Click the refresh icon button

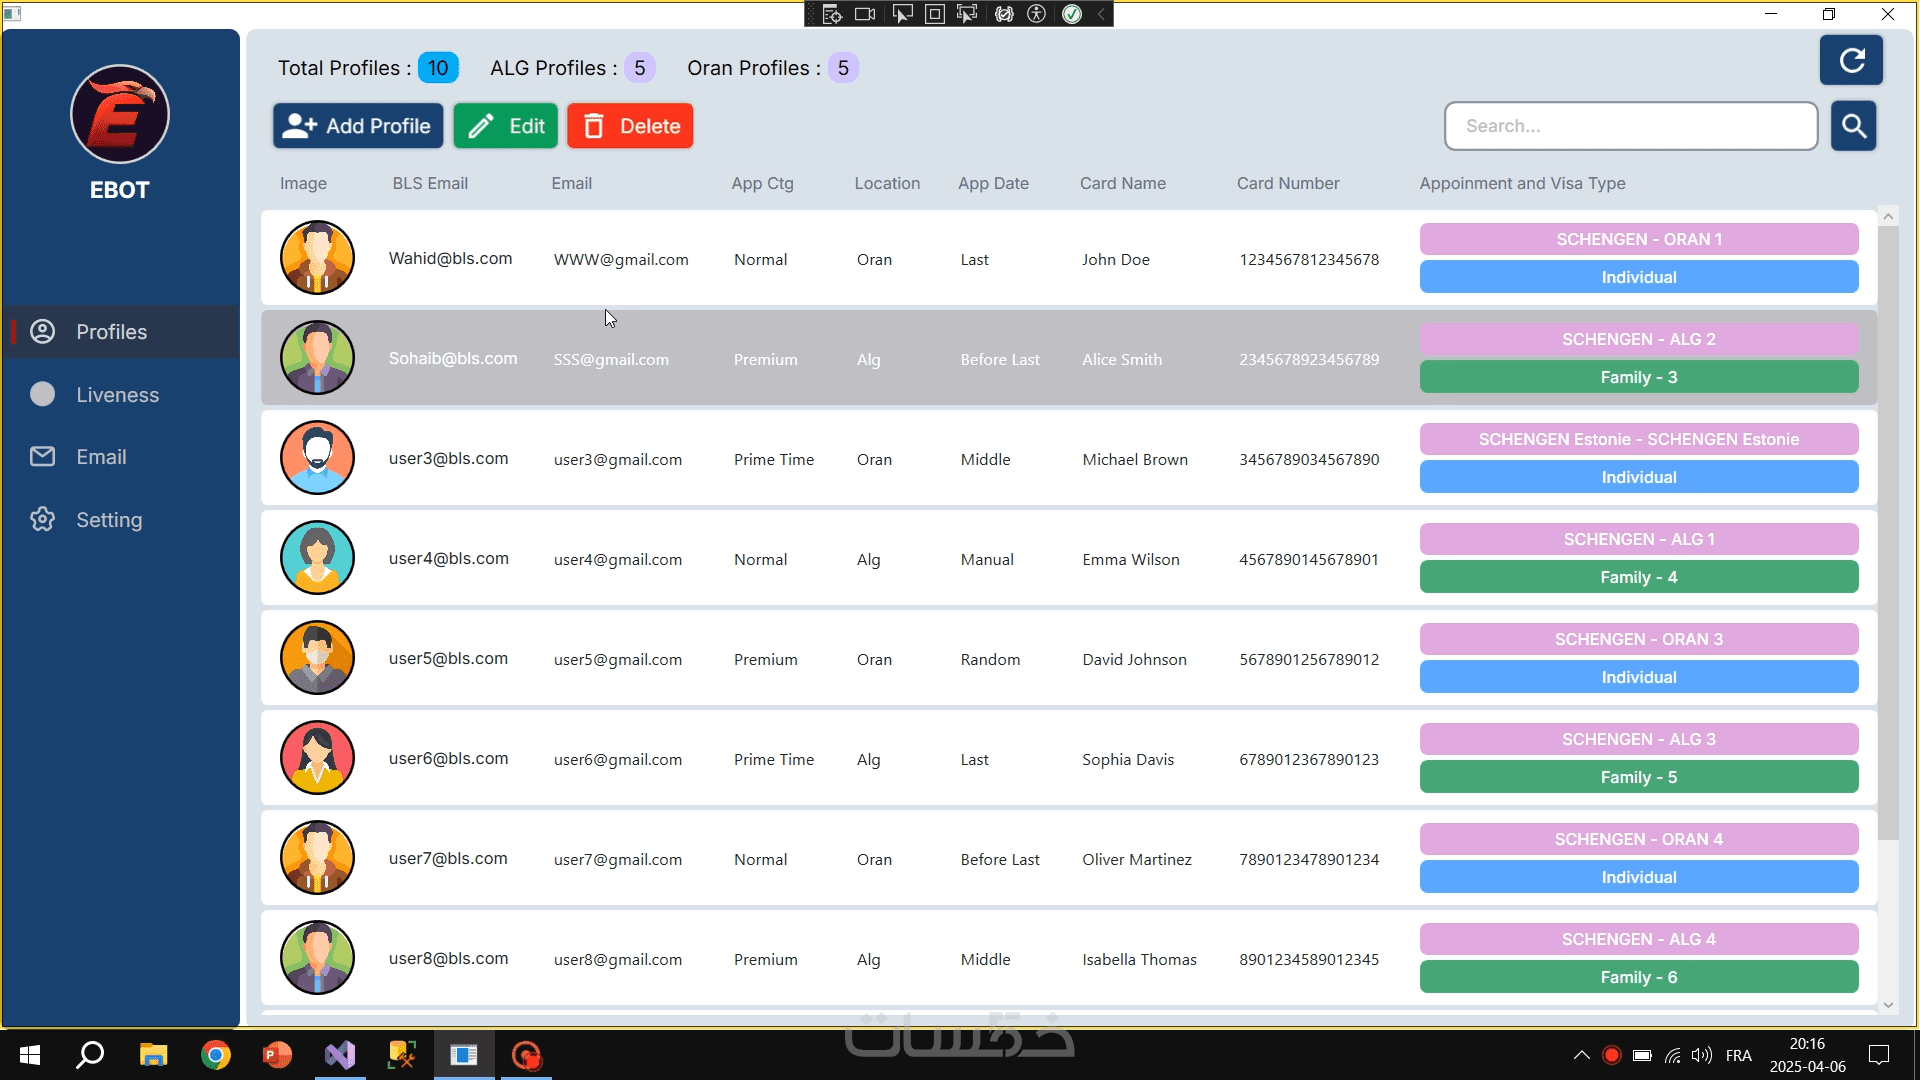point(1851,61)
